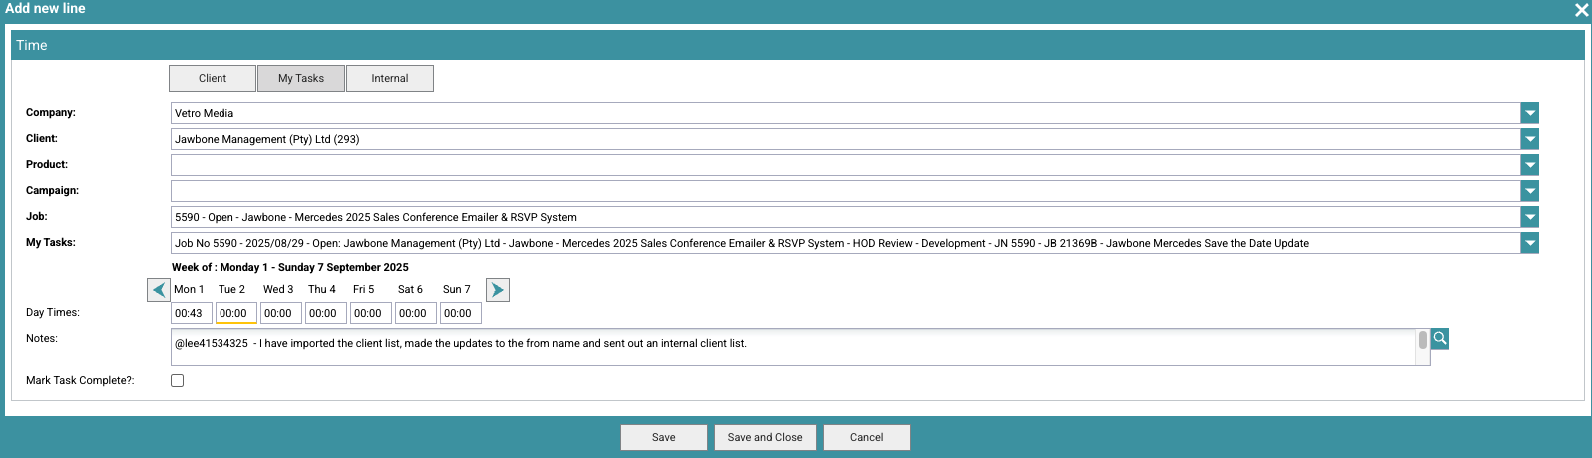This screenshot has height=458, width=1592.
Task: Switch to the Client tab
Action: [212, 78]
